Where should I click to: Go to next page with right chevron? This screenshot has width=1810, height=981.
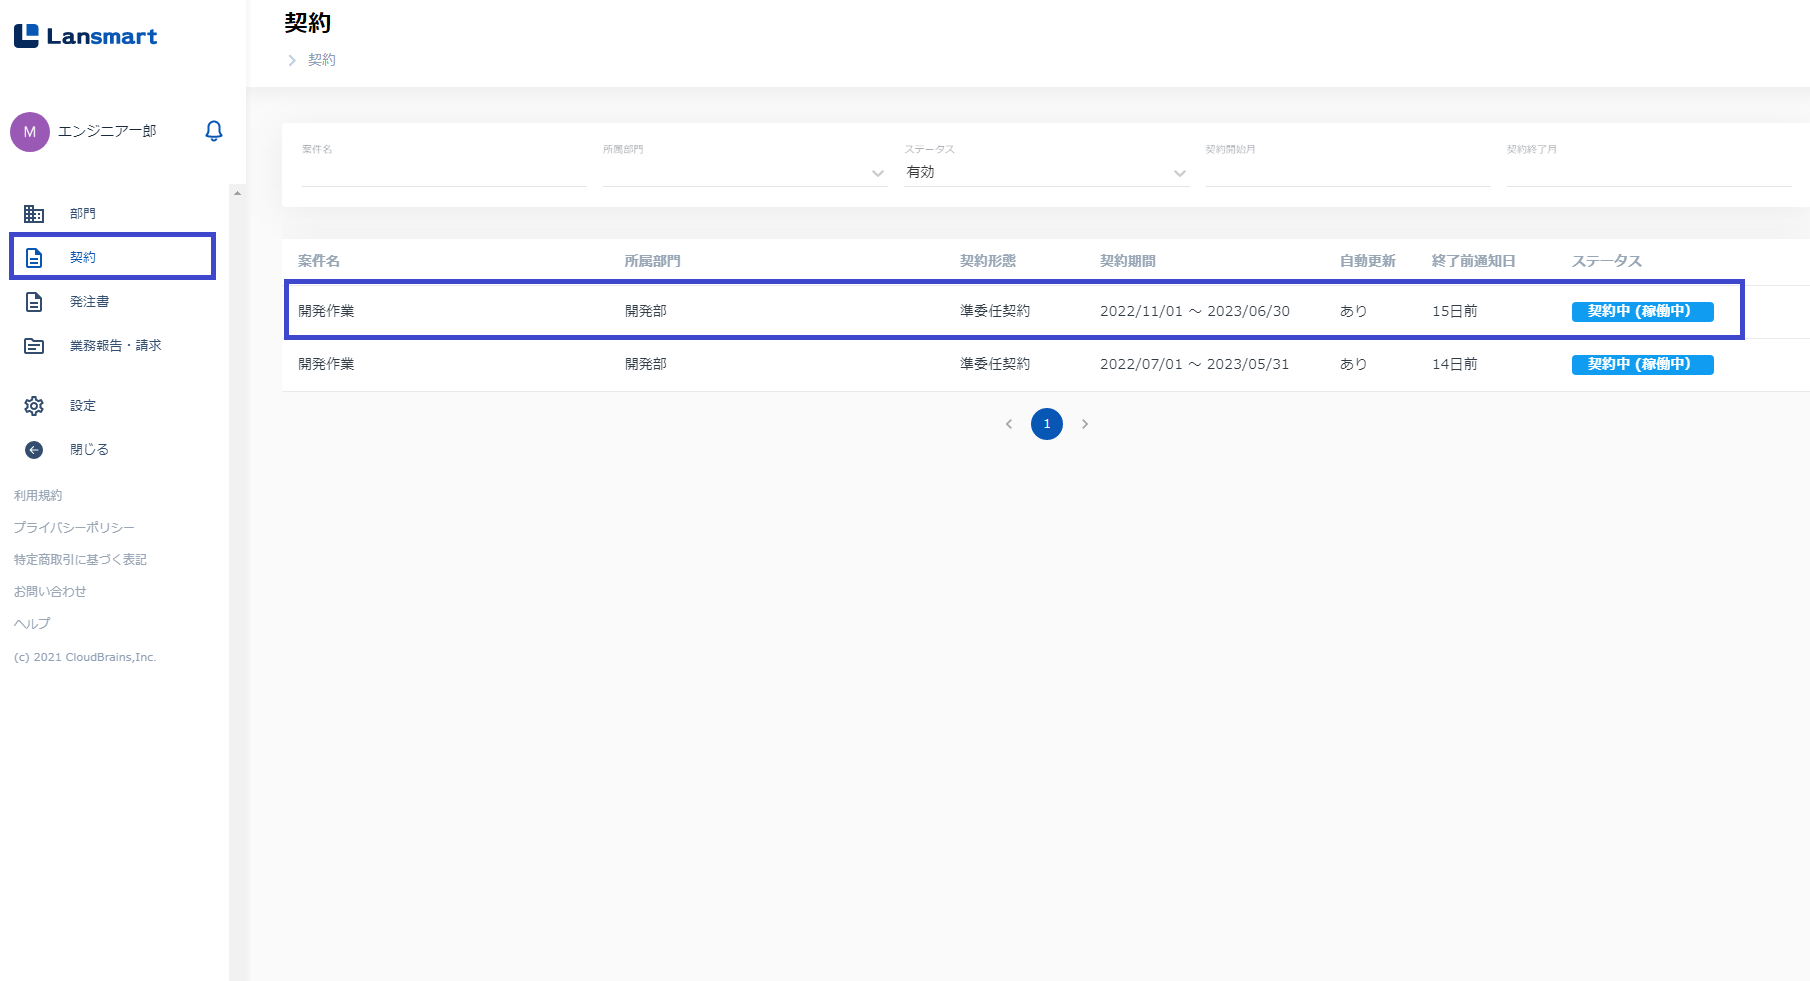click(1085, 424)
